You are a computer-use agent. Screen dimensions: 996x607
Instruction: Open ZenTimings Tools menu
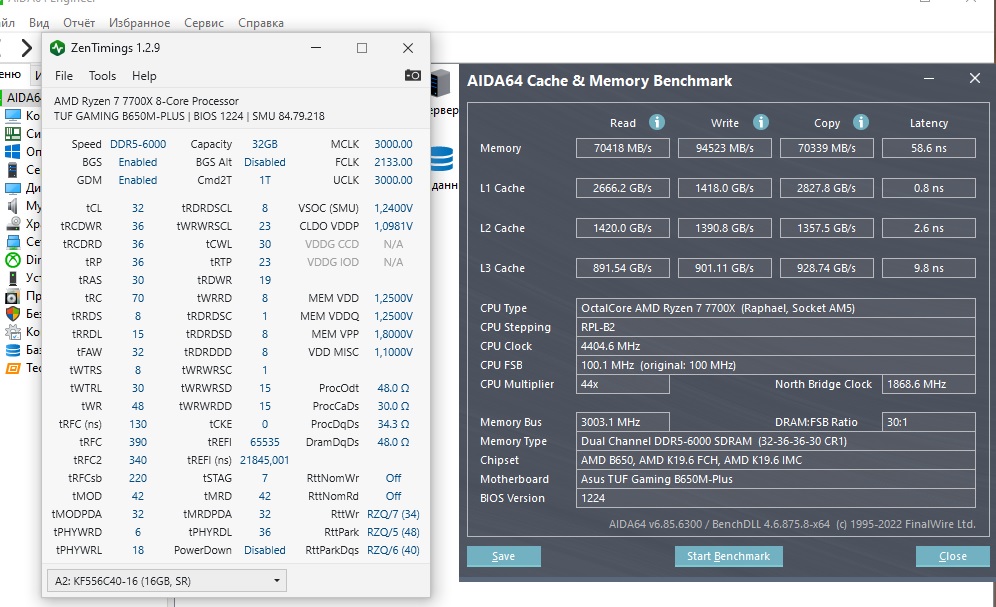click(102, 76)
